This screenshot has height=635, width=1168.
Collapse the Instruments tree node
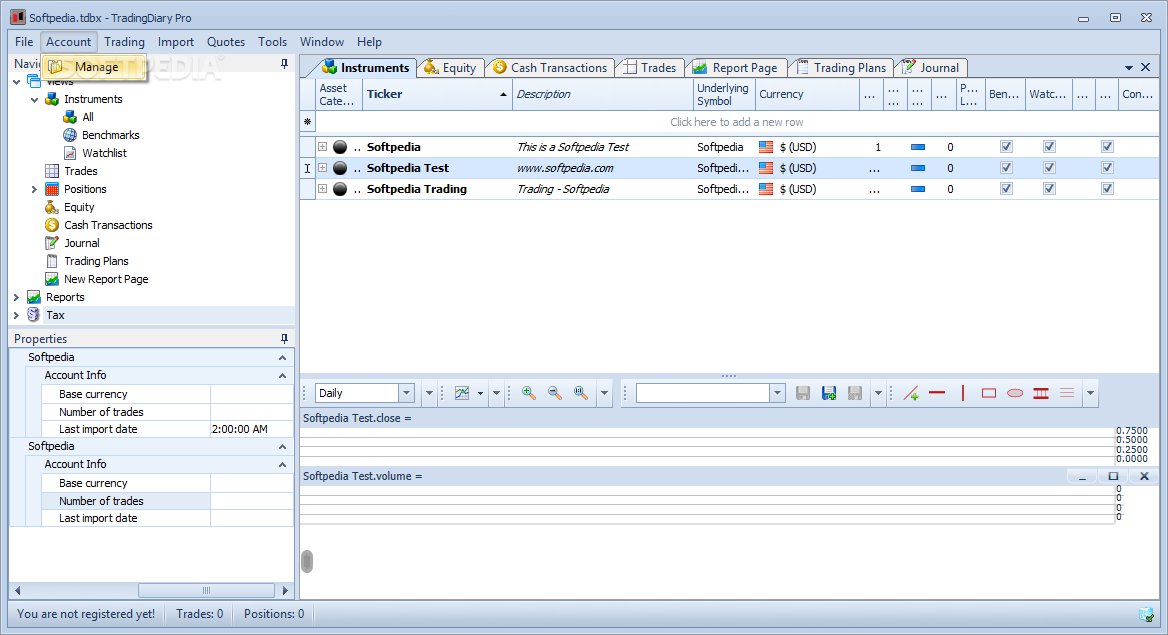click(x=34, y=99)
